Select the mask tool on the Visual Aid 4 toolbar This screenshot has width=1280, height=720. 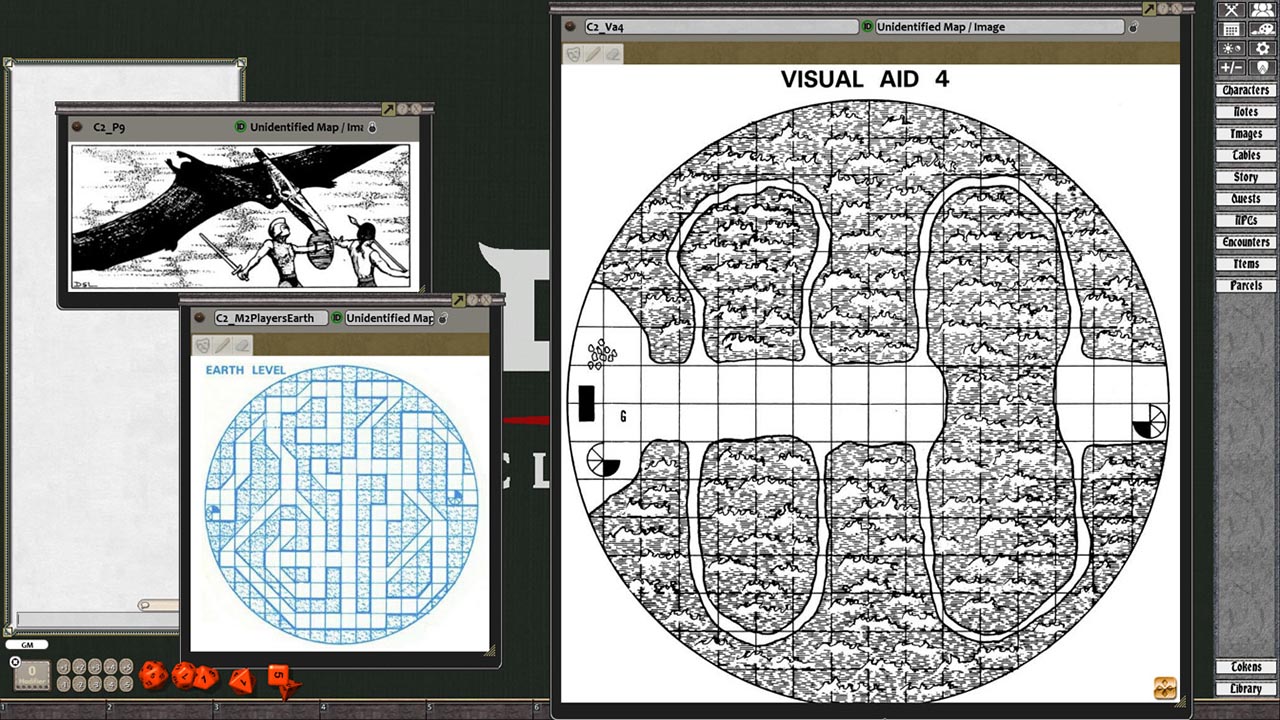tap(571, 54)
